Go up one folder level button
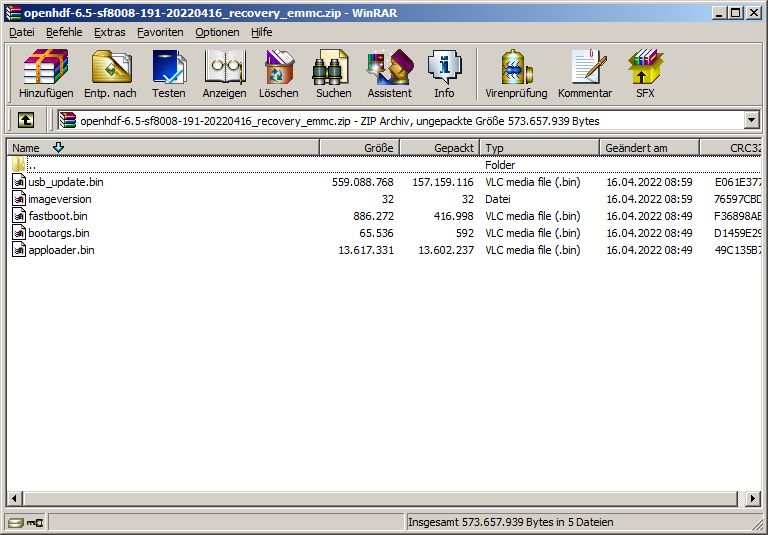 point(26,120)
